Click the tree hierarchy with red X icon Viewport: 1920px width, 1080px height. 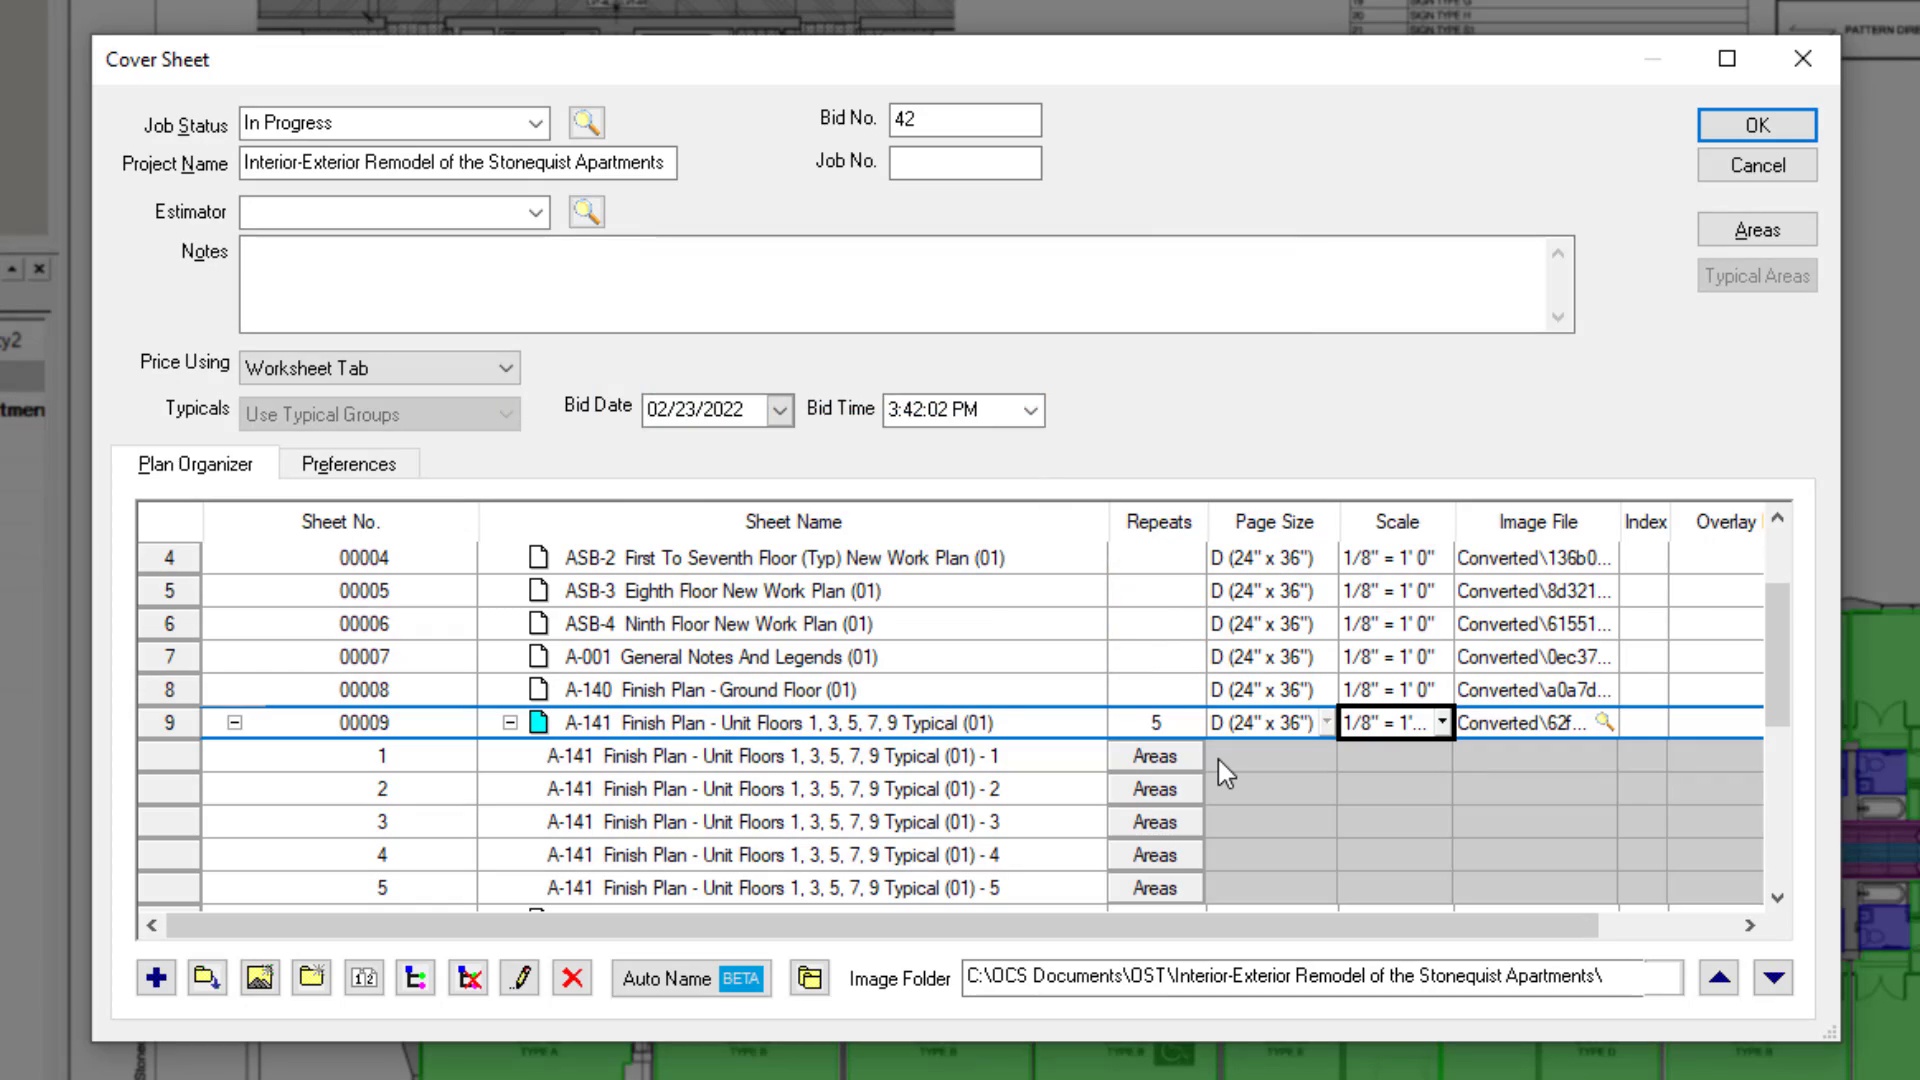[x=469, y=978]
